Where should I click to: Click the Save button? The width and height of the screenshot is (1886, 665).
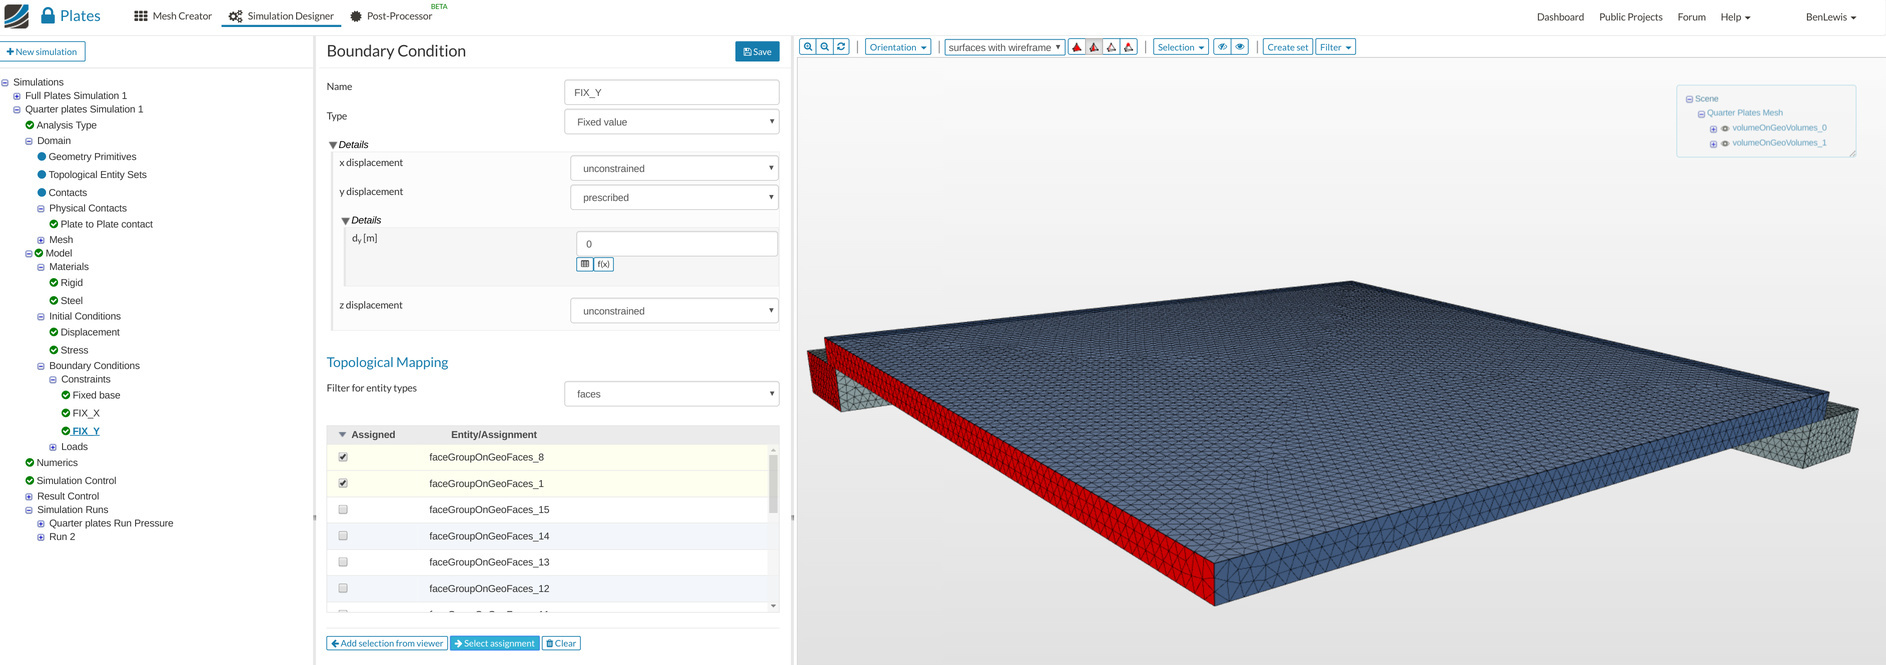(x=757, y=51)
